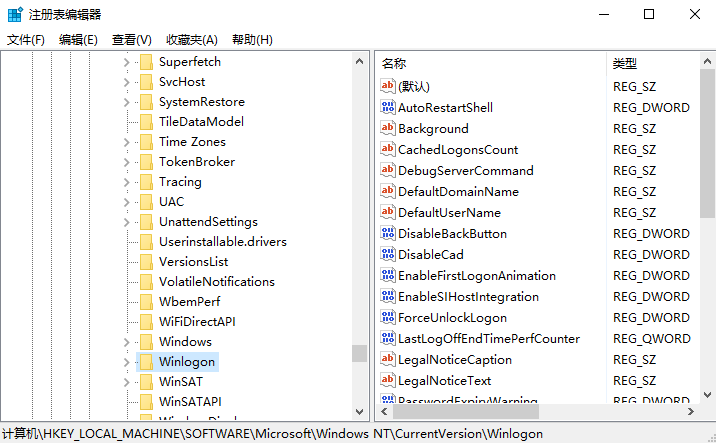Click the value list vertical scrollbar thumb
This screenshot has height=443, width=716.
707,143
